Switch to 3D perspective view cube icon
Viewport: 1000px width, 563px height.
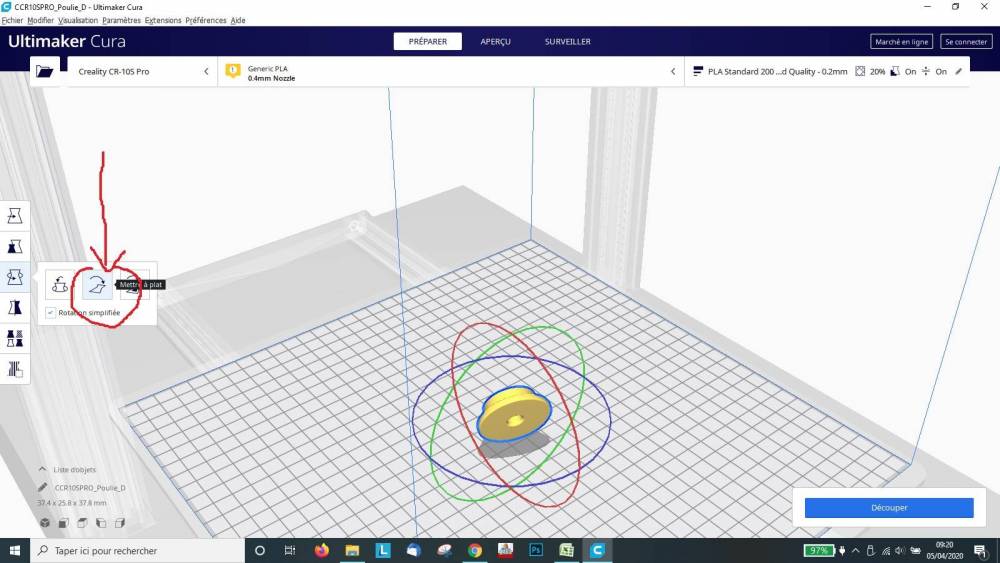coord(45,523)
